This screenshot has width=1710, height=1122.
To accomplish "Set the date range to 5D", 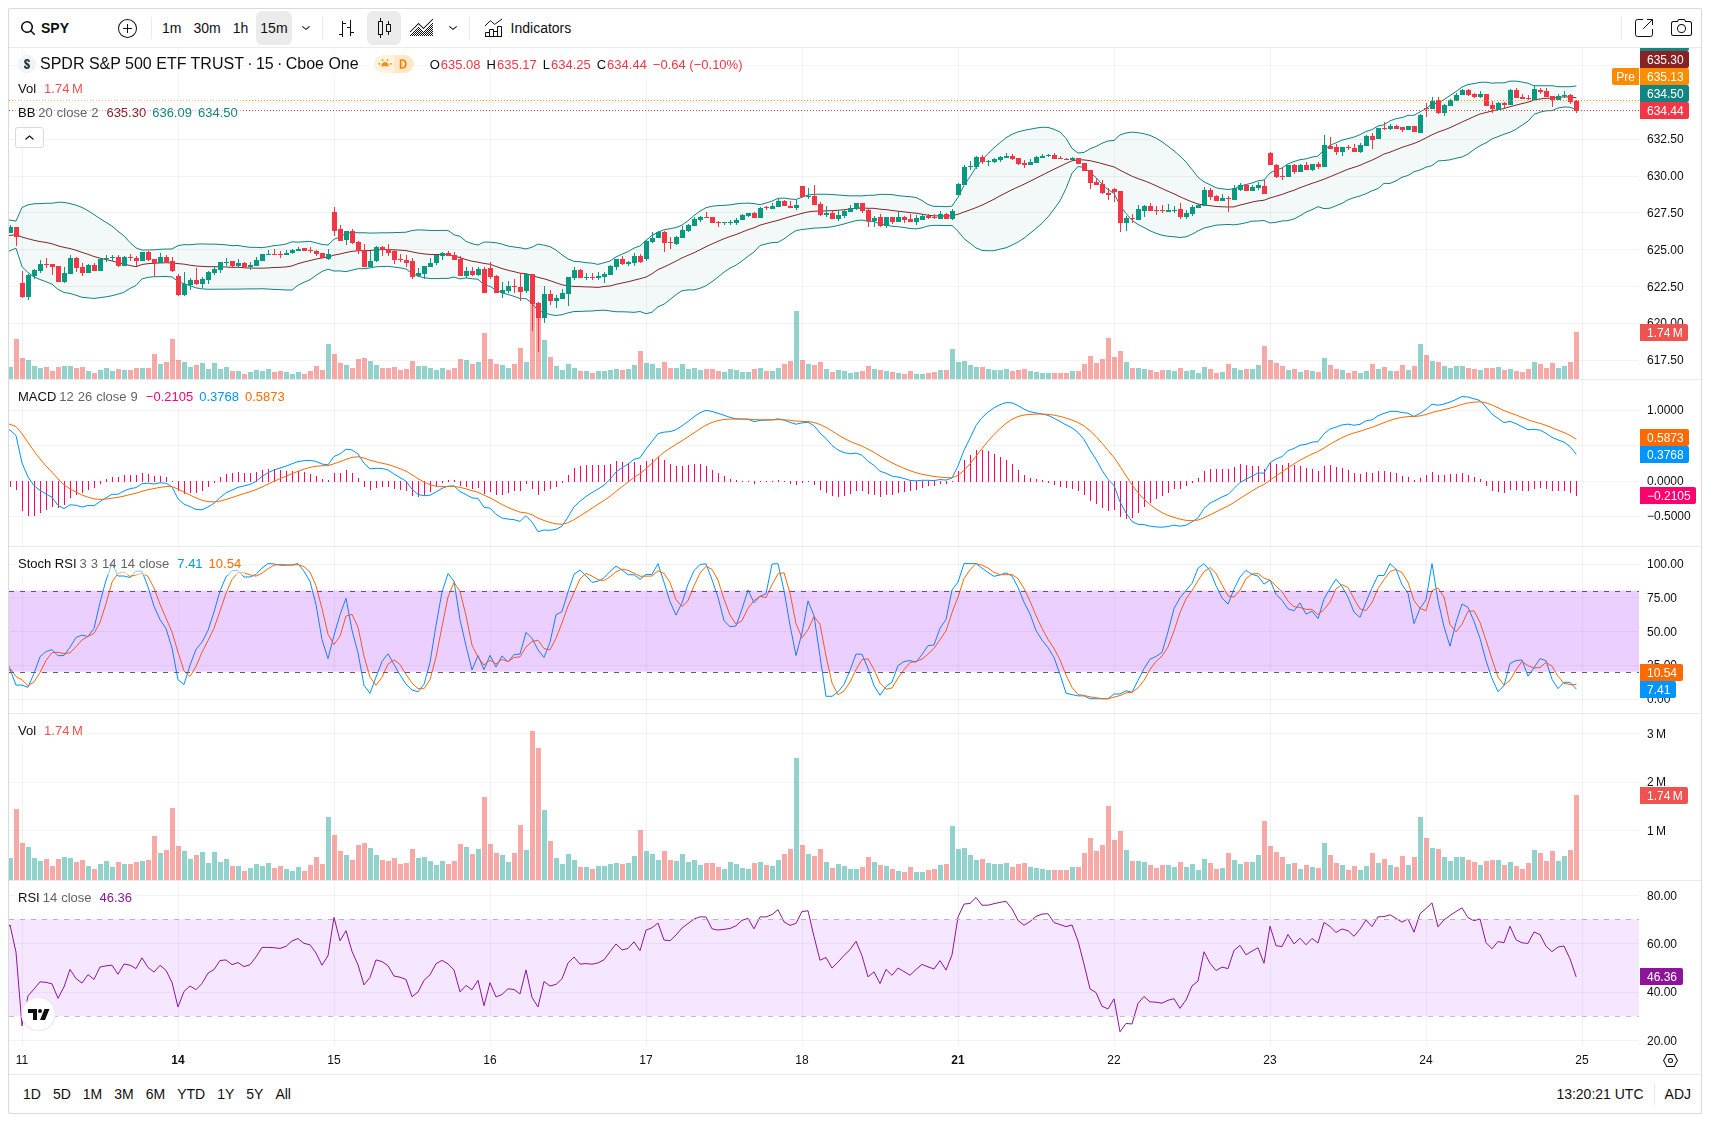I will 62,1094.
